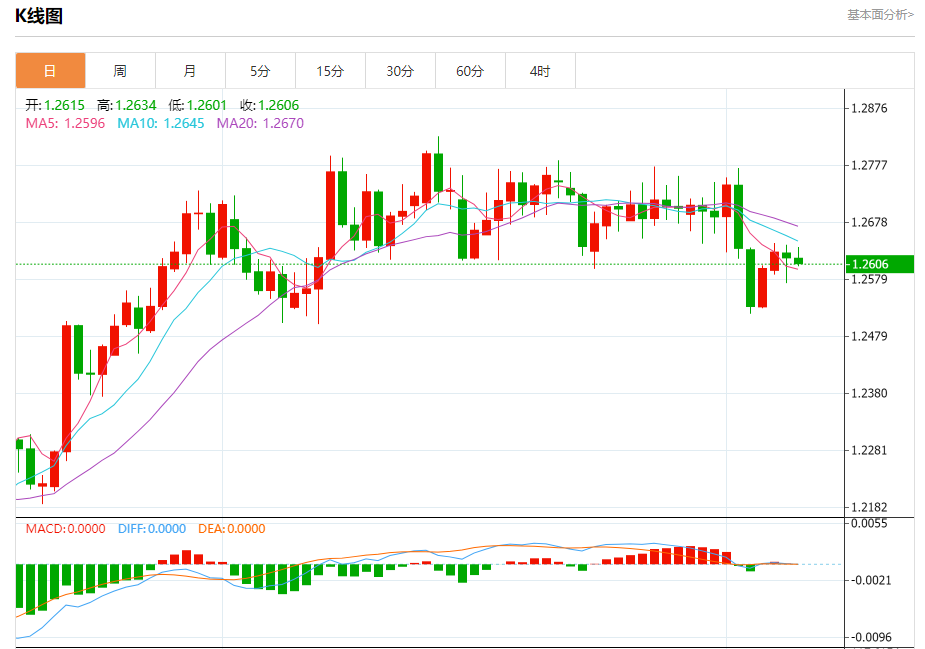Click the MA10 indicator label

tap(161, 123)
